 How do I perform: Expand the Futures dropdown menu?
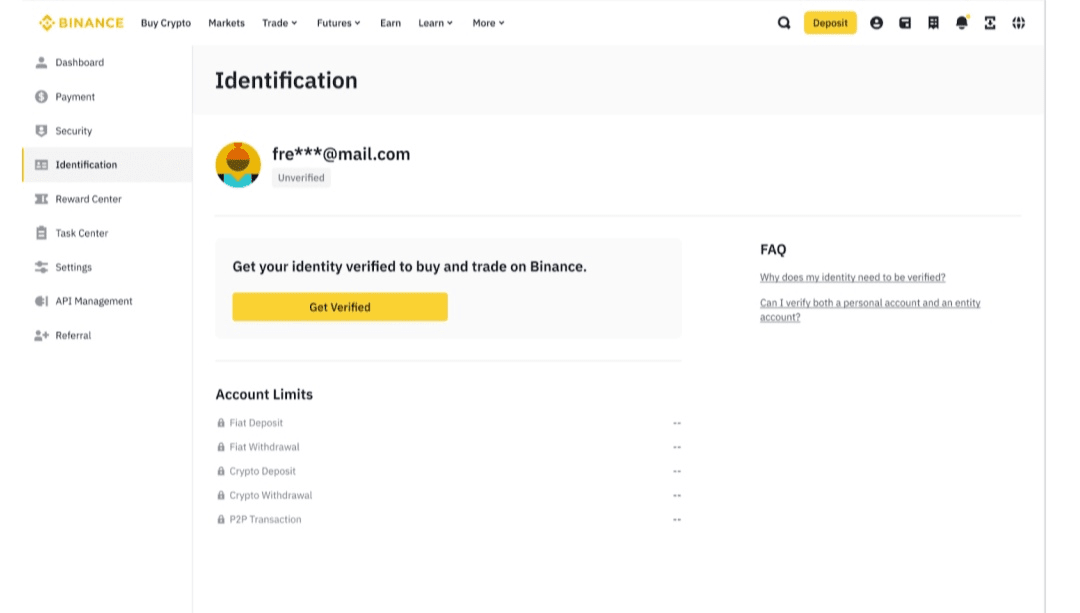tap(338, 23)
